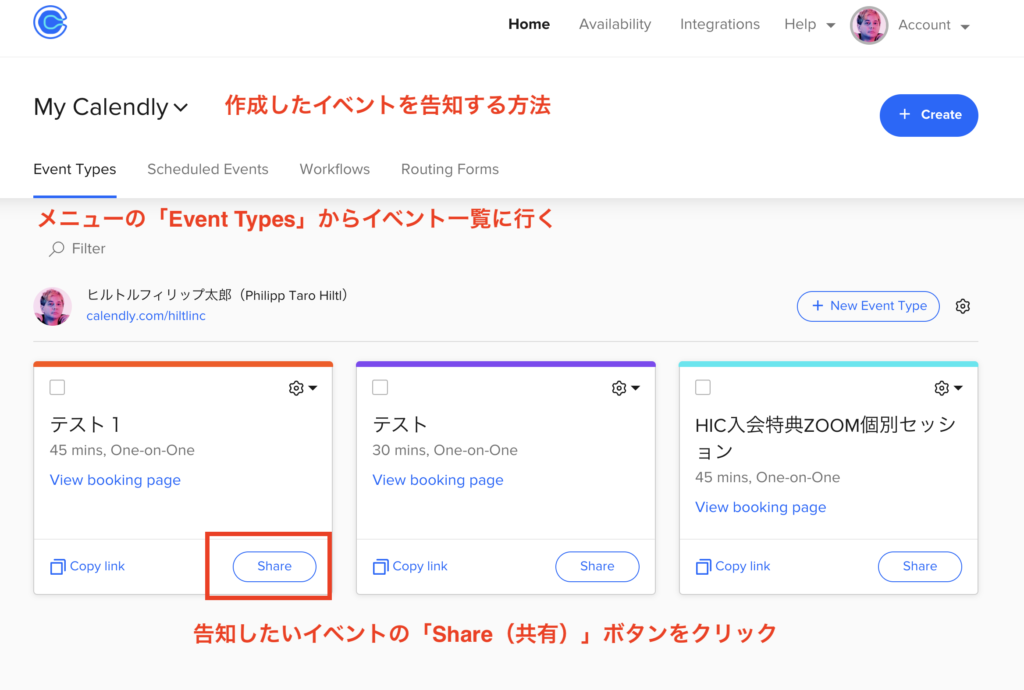Screen dimensions: 1024x690
Task: Check the テスト 1 event checkbox
Action: click(57, 387)
